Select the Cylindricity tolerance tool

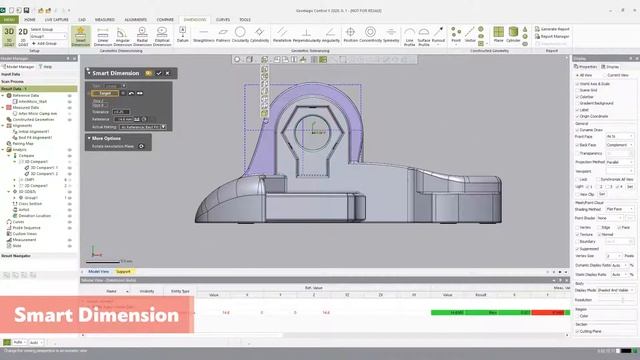[259, 35]
